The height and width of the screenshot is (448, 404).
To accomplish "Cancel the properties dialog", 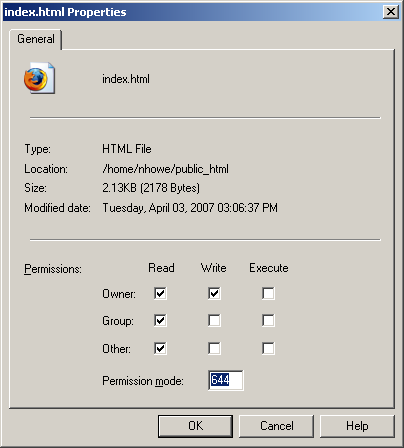I will 276,426.
